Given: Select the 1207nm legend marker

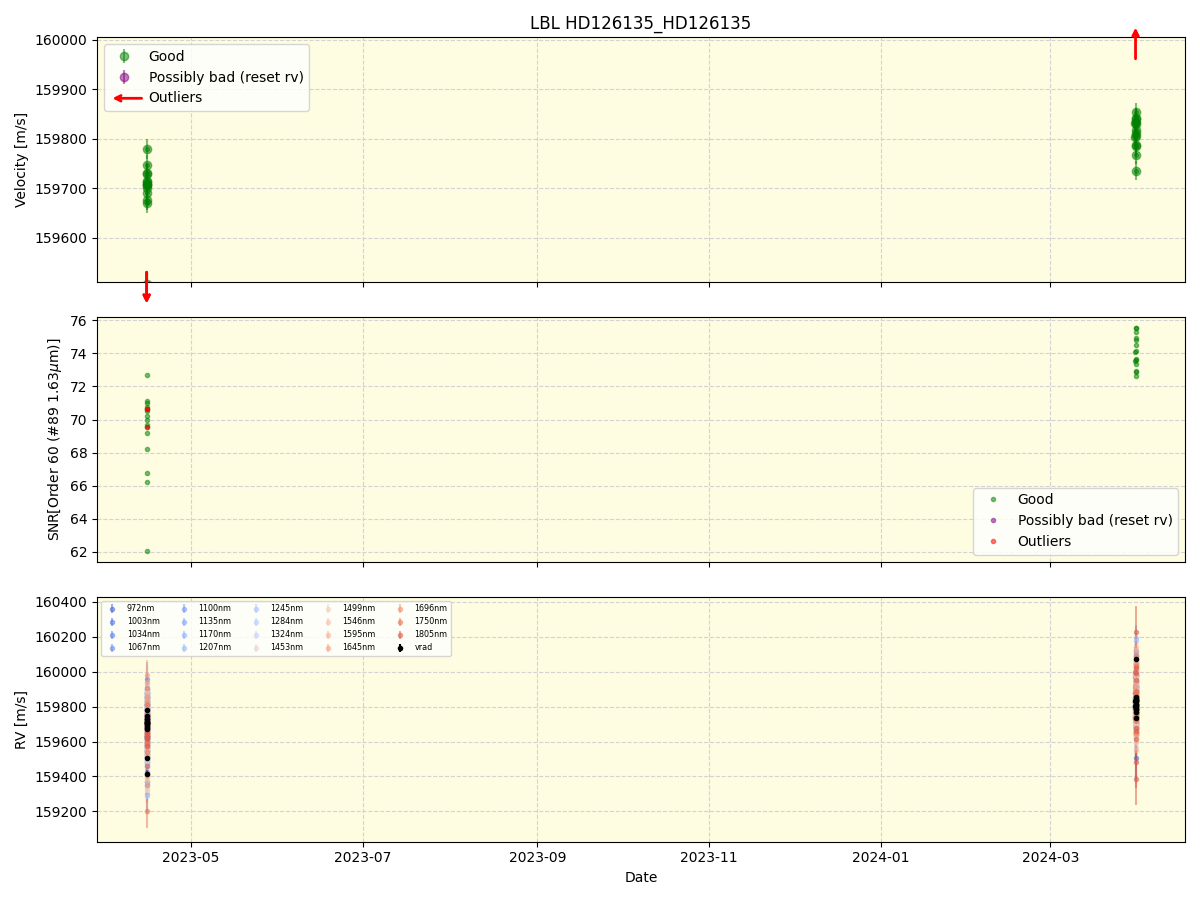Looking at the screenshot, I should [184, 648].
